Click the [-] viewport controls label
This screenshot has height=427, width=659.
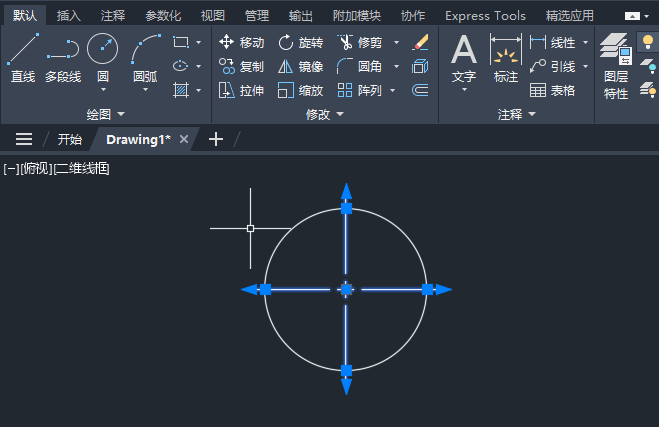point(11,169)
